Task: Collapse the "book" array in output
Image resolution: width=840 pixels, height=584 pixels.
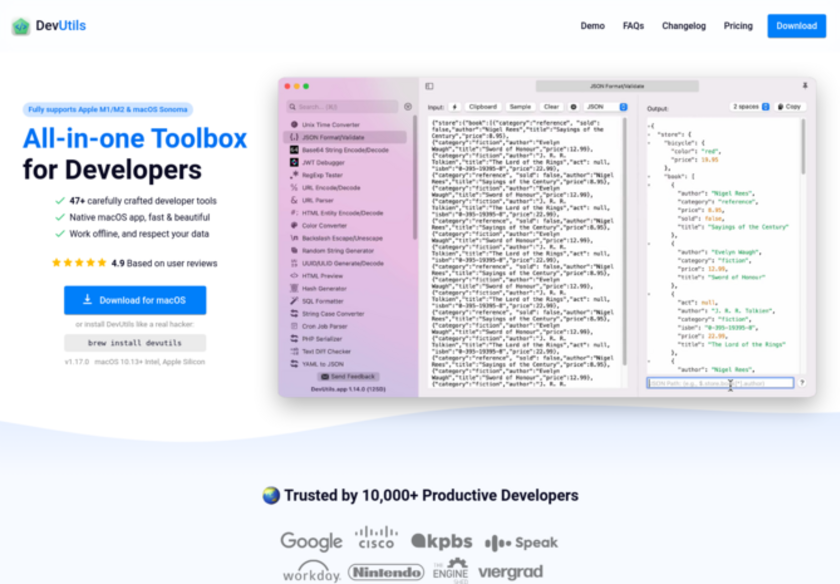Action: [x=650, y=176]
